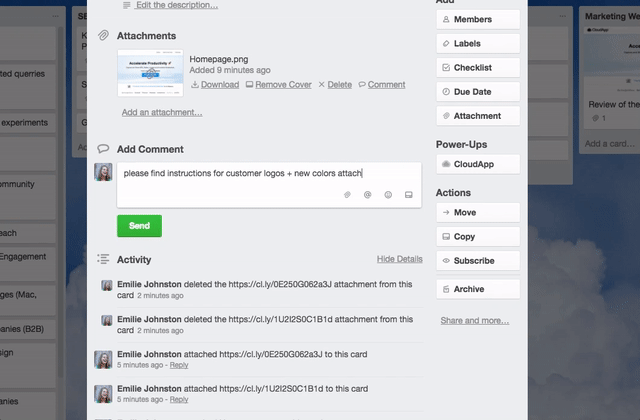Archive this card

tap(477, 289)
